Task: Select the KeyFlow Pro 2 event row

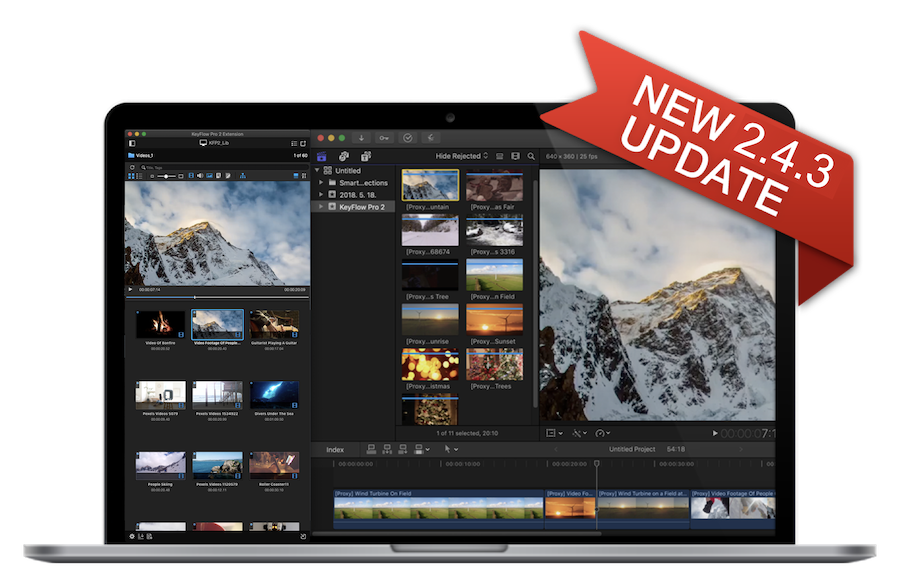Action: (353, 207)
